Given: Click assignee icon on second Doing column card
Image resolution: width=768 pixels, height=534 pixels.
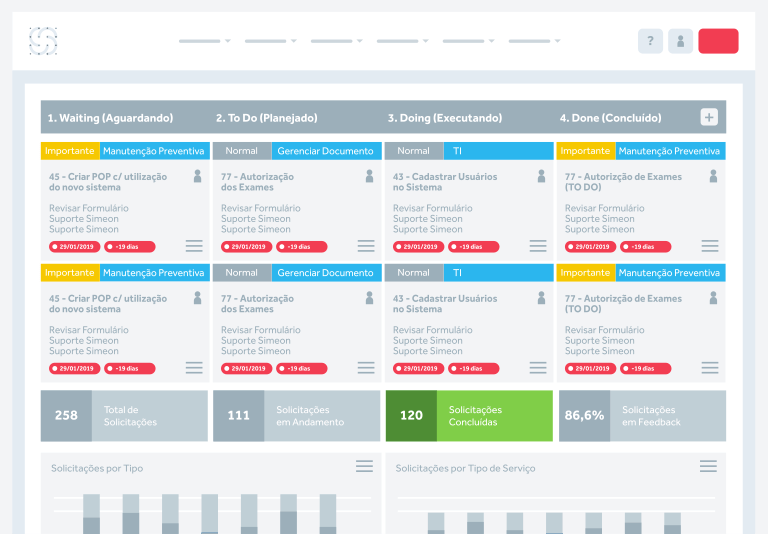Looking at the screenshot, I should pos(541,298).
